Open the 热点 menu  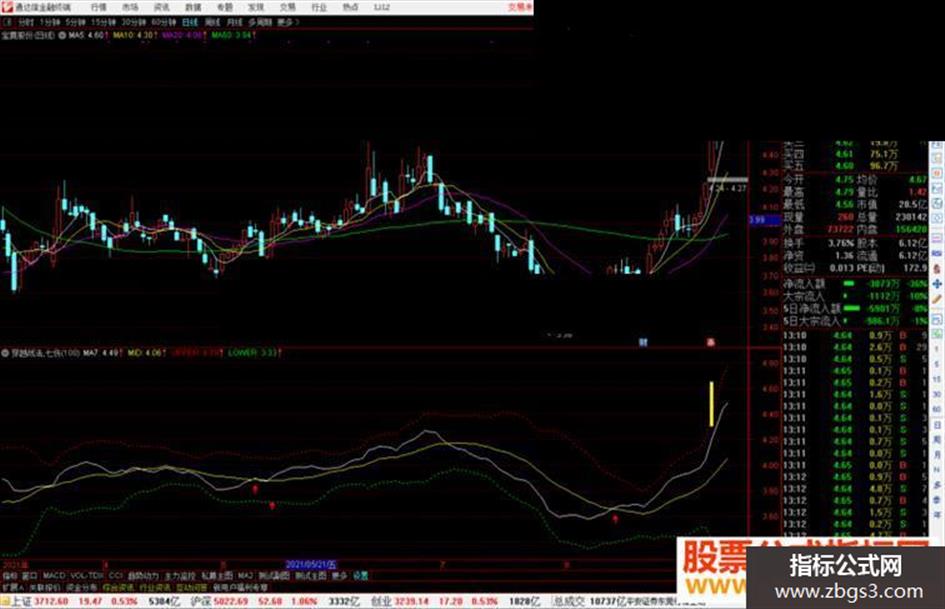click(x=350, y=7)
